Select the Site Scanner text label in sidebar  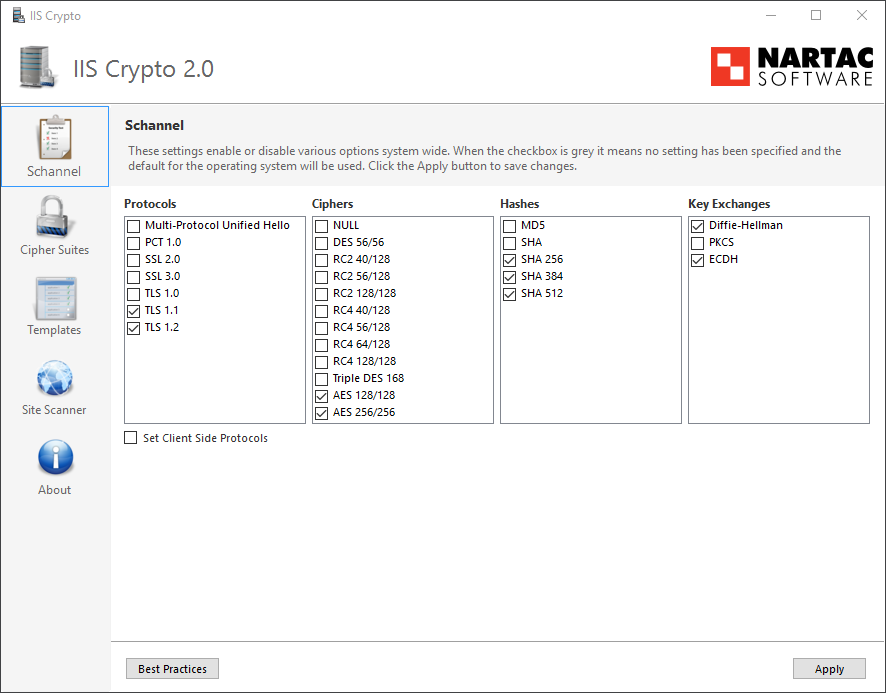[54, 410]
